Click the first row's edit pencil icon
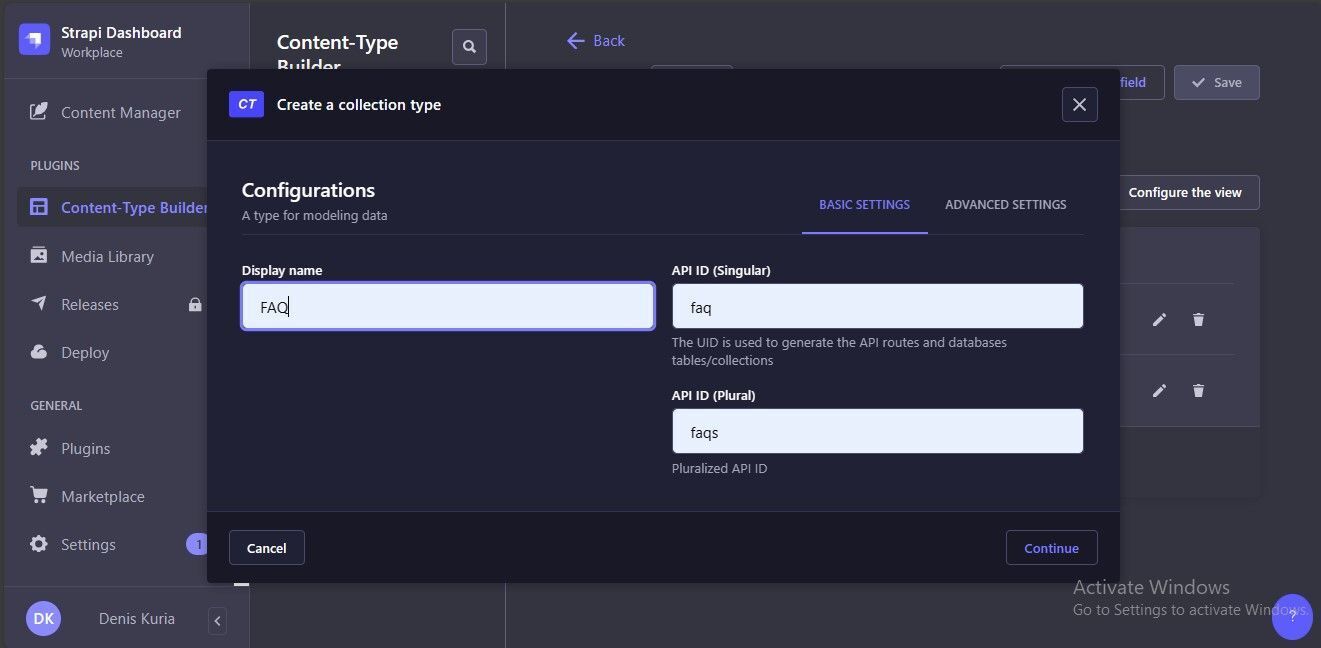This screenshot has width=1321, height=648. click(x=1159, y=320)
